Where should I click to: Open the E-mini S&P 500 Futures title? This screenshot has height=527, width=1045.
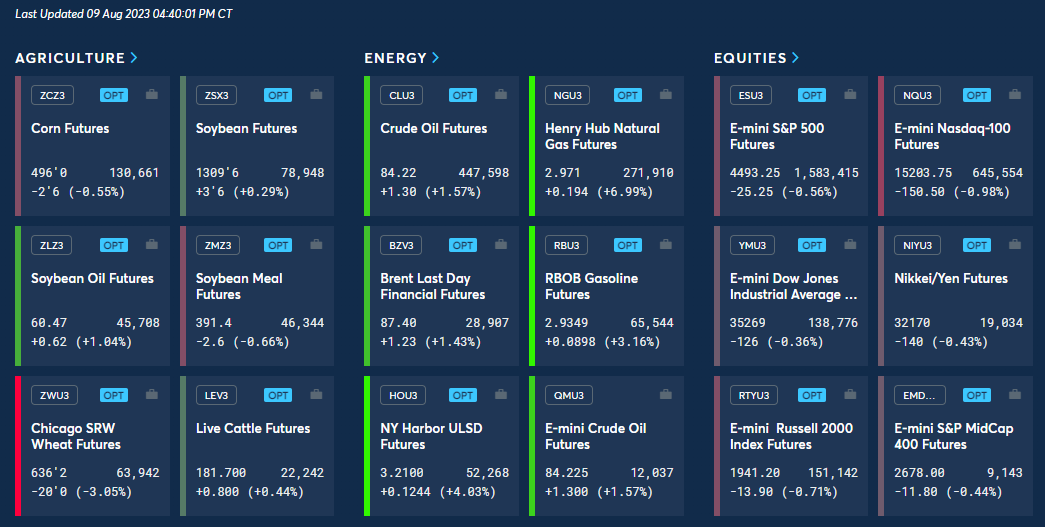click(777, 137)
